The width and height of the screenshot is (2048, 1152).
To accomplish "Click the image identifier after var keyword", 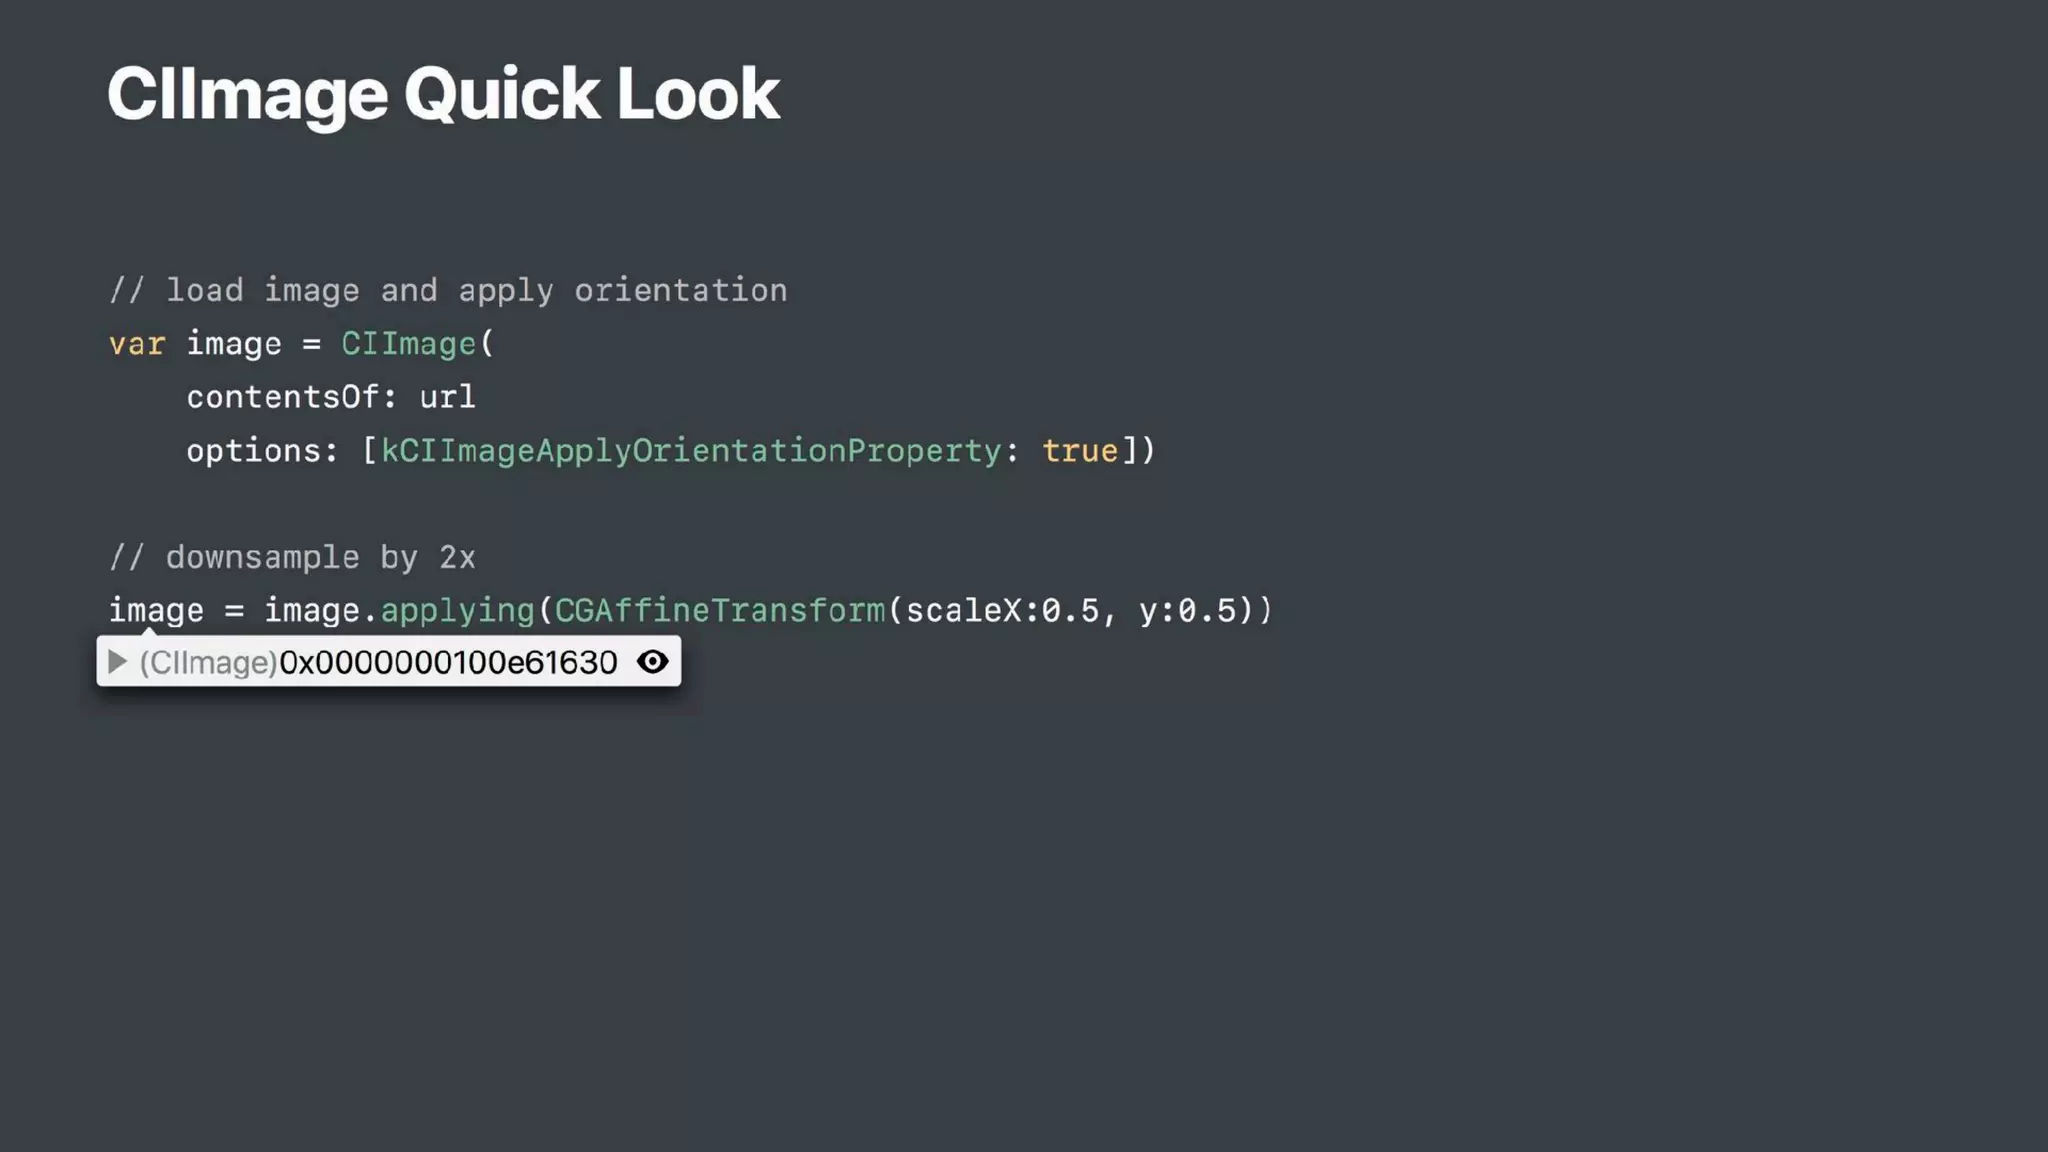I will click(x=234, y=344).
